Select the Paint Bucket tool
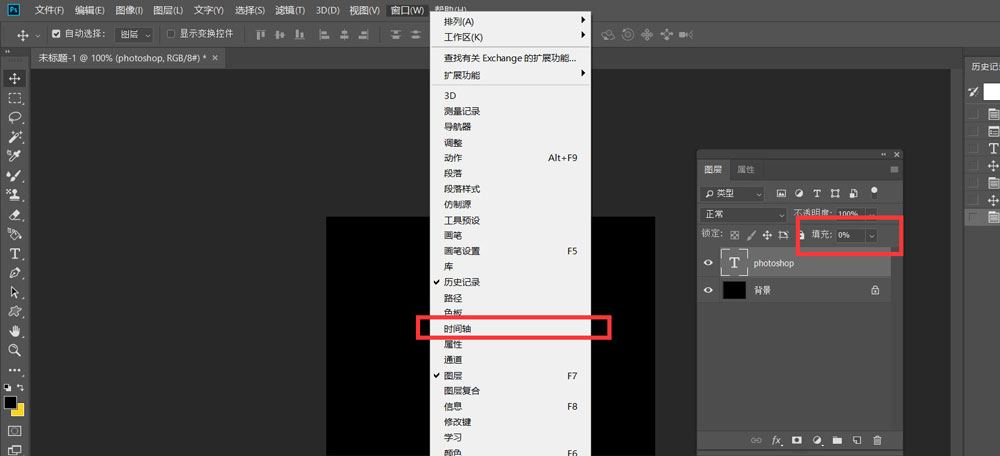Image resolution: width=1000 pixels, height=456 pixels. [x=14, y=233]
